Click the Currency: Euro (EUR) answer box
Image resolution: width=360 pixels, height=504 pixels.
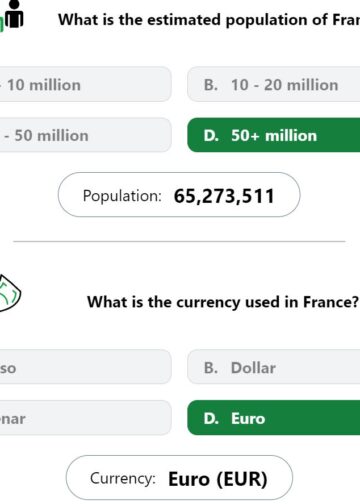click(179, 477)
